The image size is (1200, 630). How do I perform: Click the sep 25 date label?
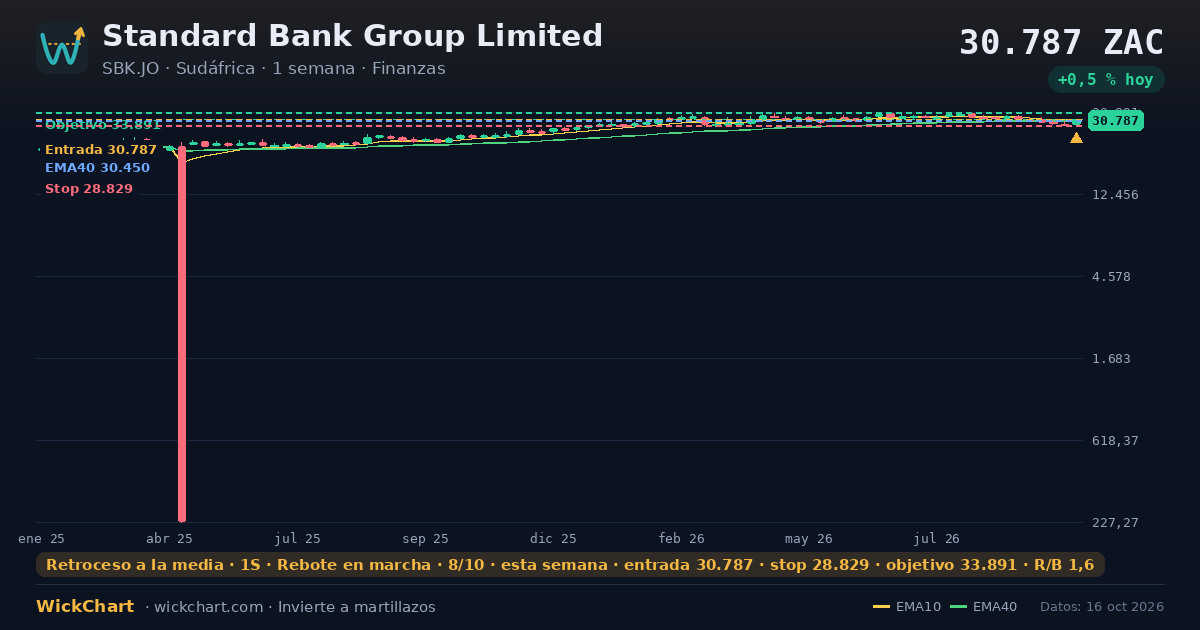[425, 539]
